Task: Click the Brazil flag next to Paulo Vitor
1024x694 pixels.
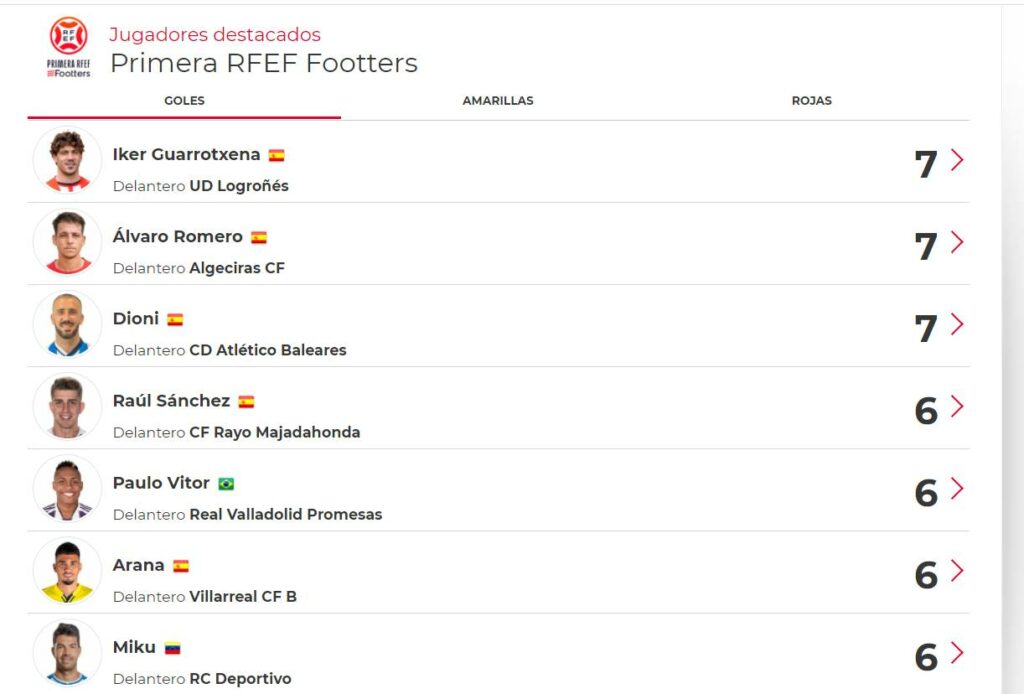Action: [x=226, y=484]
